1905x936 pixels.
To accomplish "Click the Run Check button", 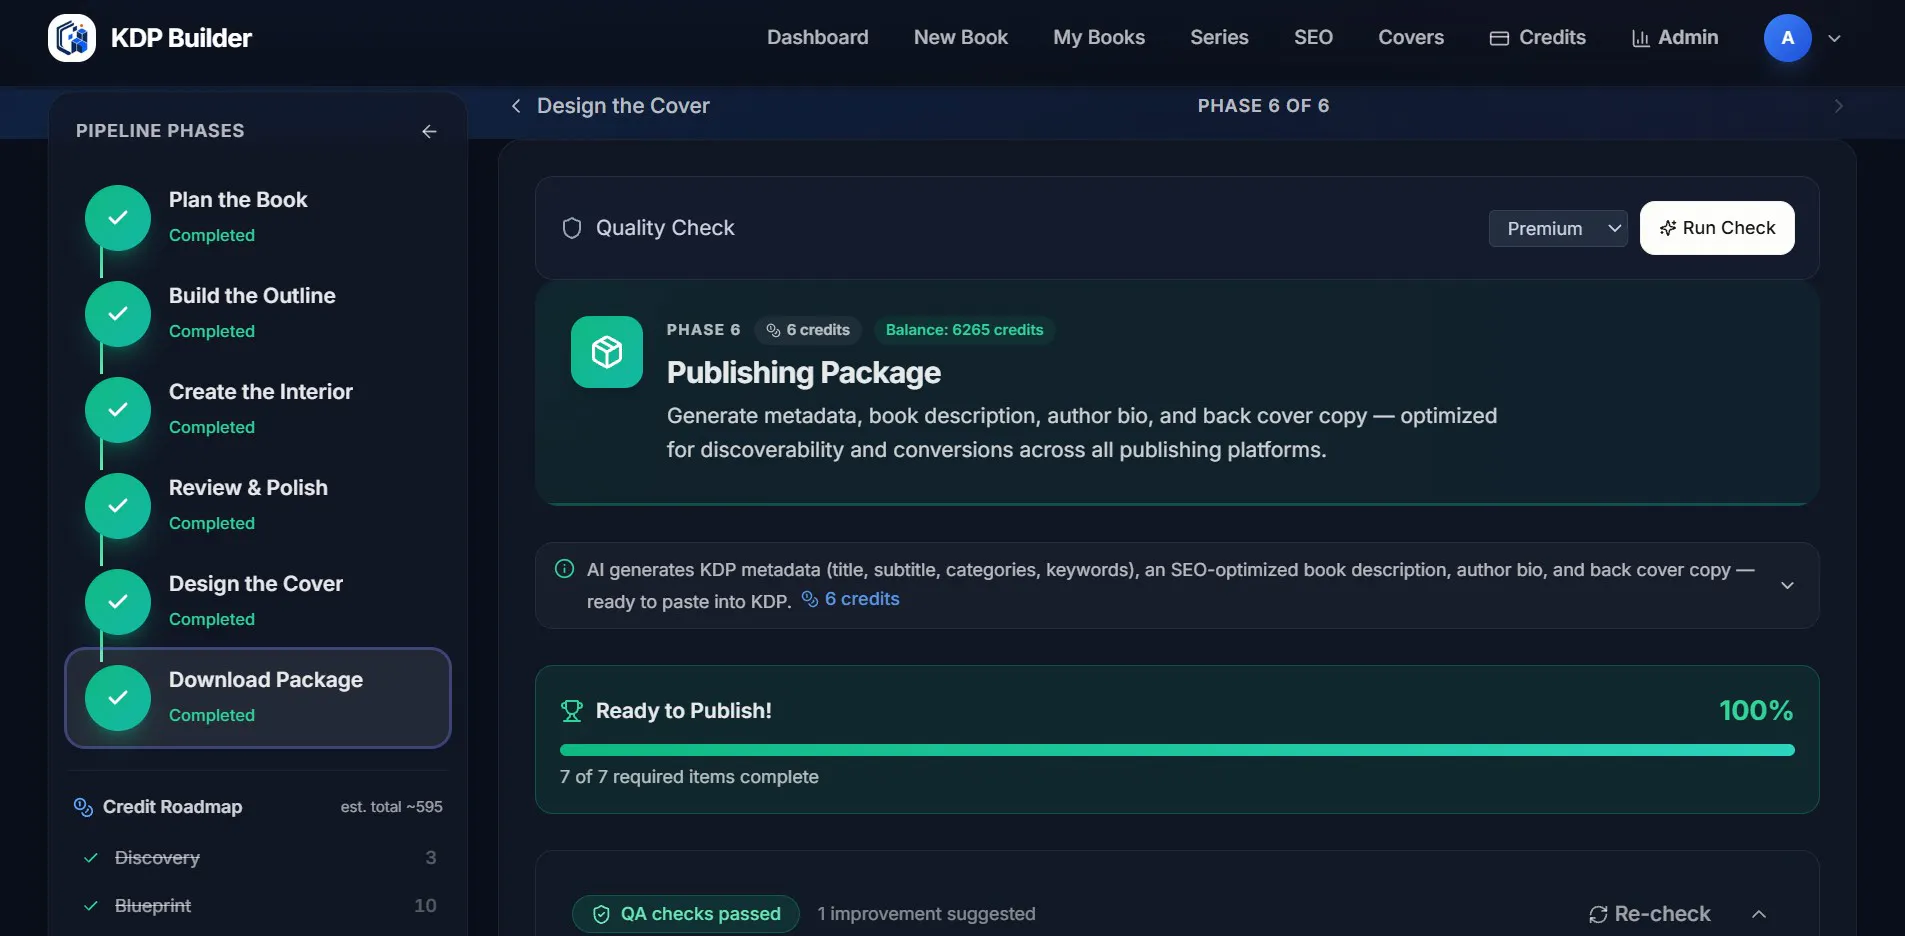I will [x=1717, y=228].
